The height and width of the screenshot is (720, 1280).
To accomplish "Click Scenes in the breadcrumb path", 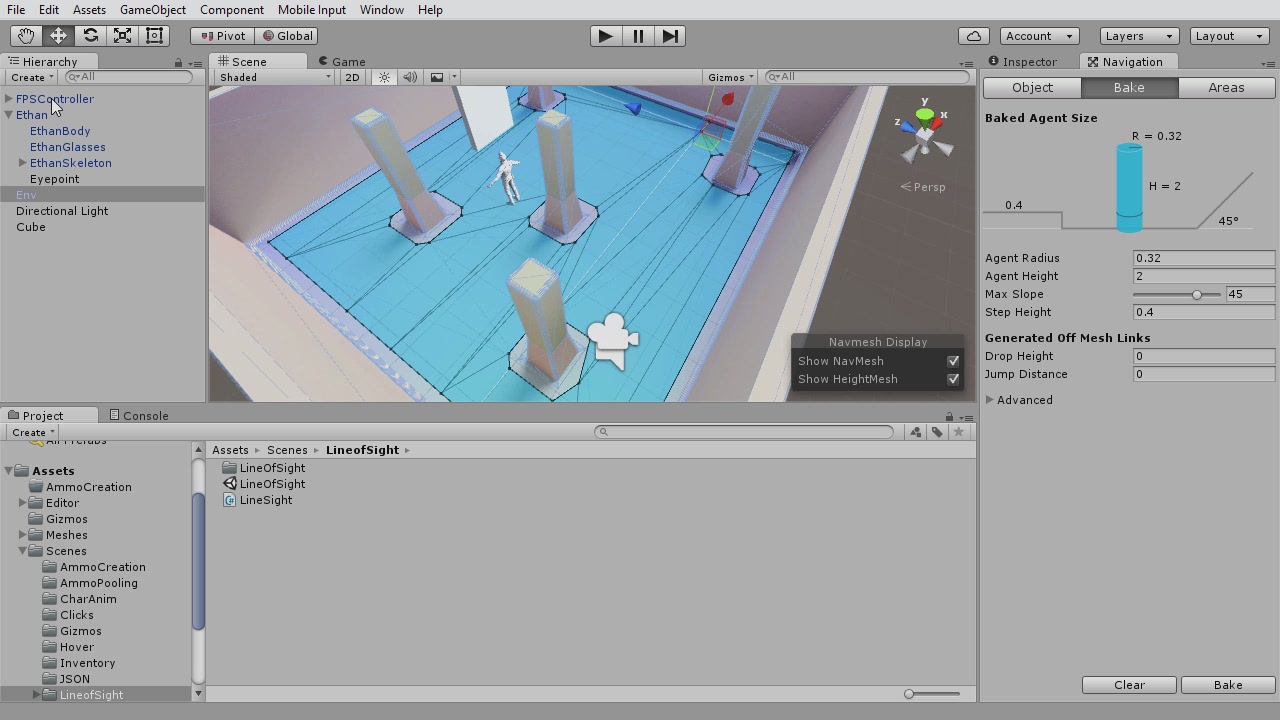I will click(x=287, y=450).
